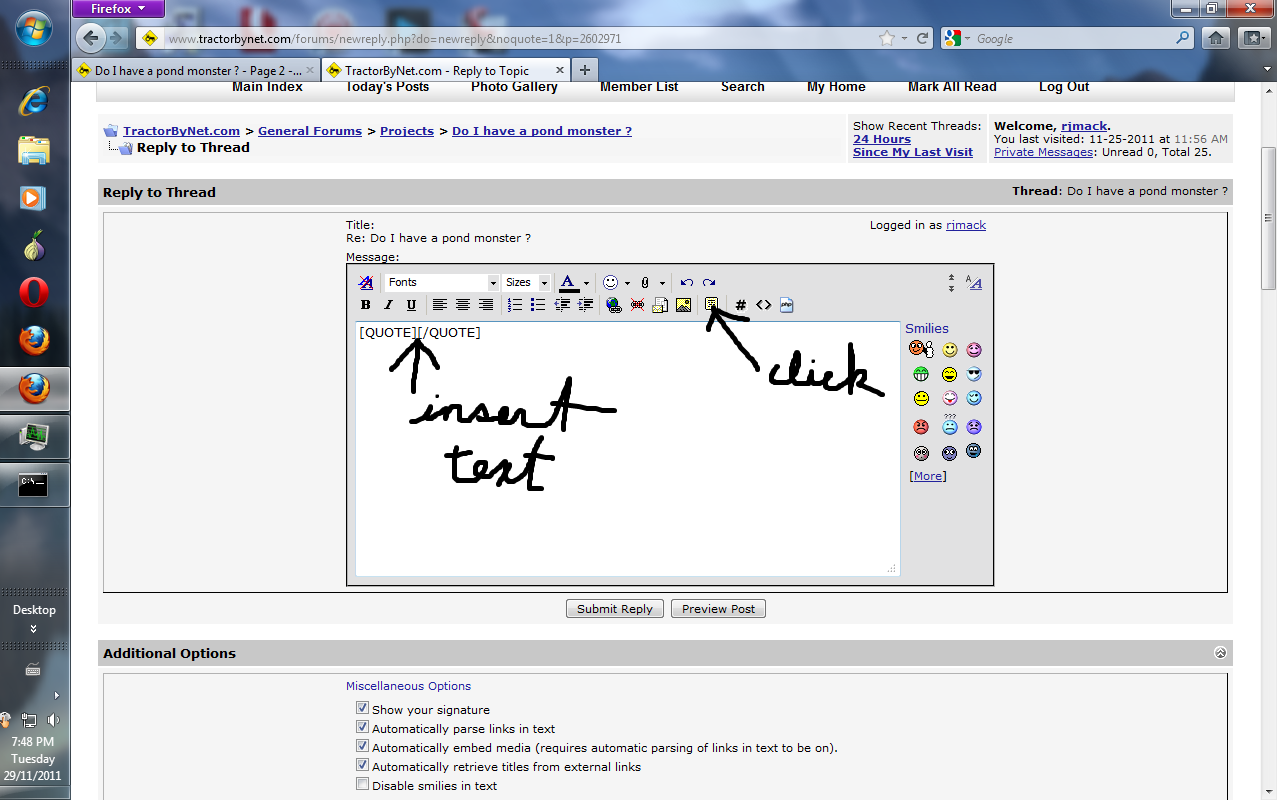Uncheck Show your signature option
The width and height of the screenshot is (1280, 800).
[x=363, y=709]
